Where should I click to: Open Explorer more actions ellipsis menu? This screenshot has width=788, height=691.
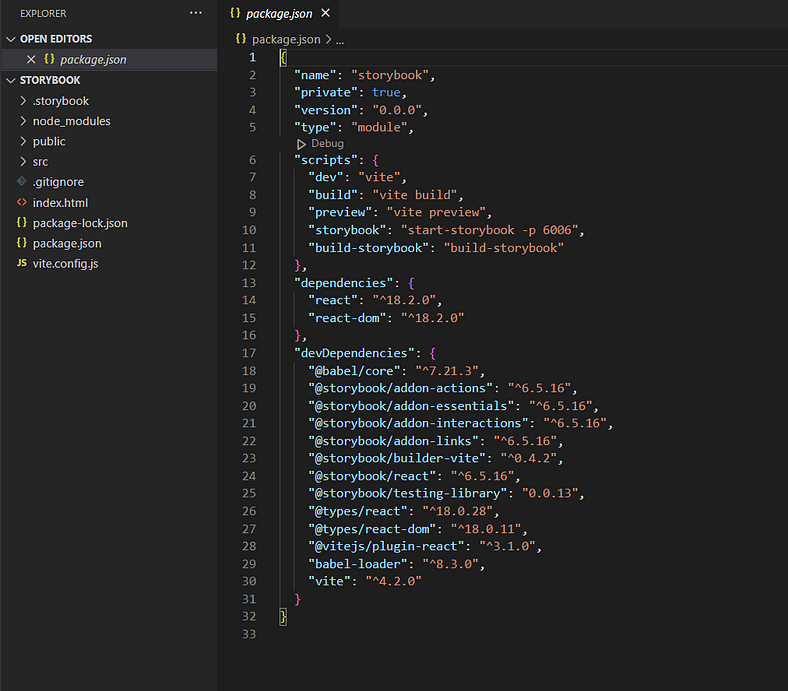195,13
